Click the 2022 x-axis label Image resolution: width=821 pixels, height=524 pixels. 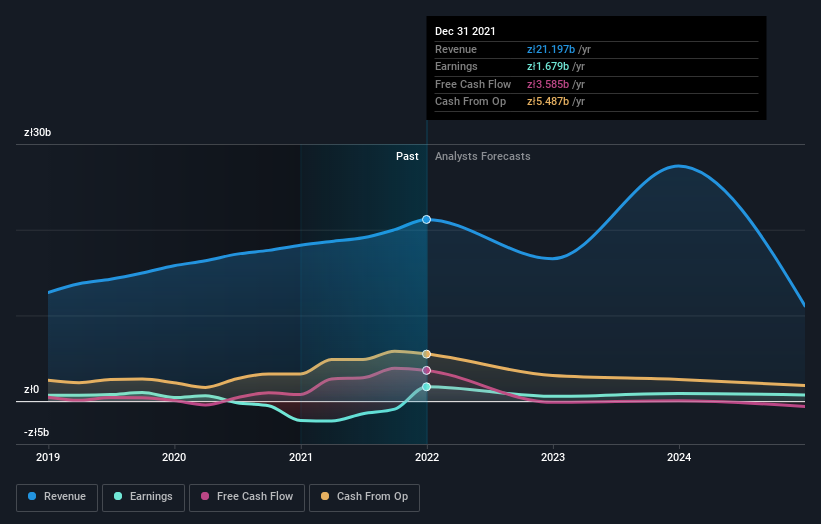[427, 457]
